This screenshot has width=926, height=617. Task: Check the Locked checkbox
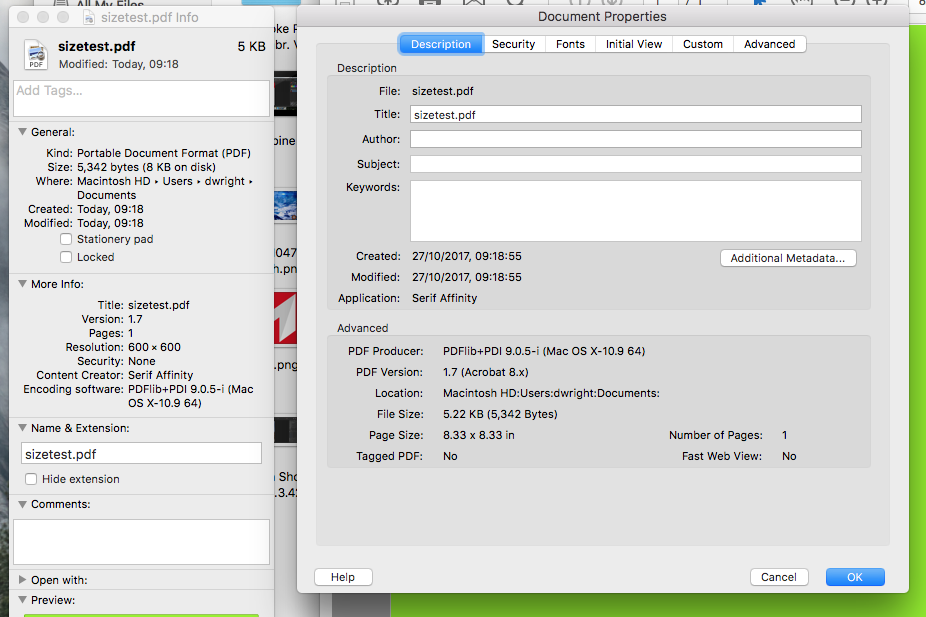point(66,257)
